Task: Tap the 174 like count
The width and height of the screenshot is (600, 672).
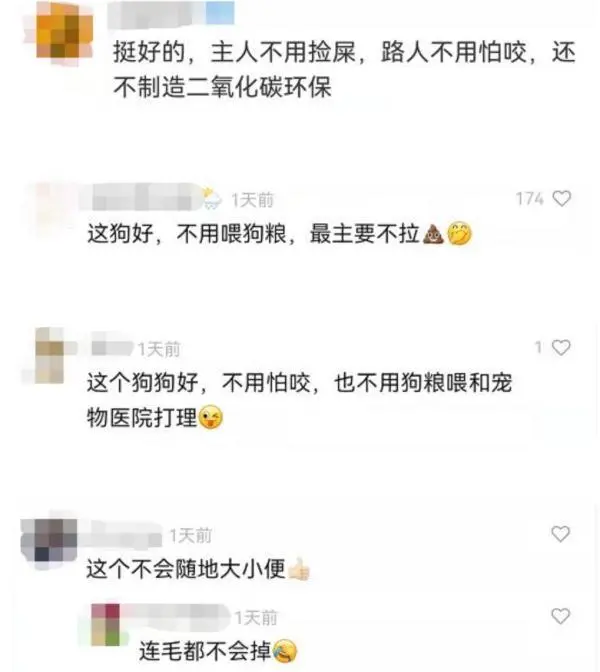Action: [530, 198]
